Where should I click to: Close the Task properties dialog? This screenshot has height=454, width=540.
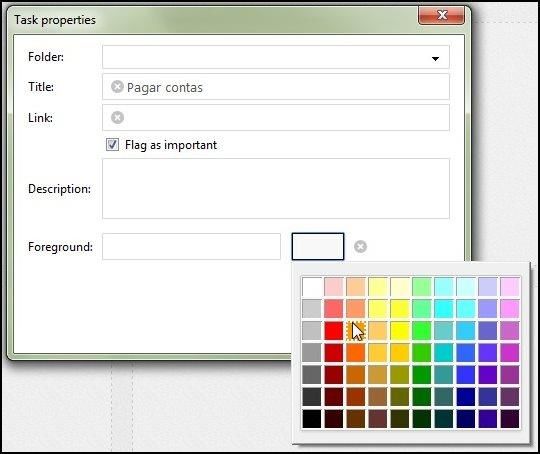tap(442, 15)
